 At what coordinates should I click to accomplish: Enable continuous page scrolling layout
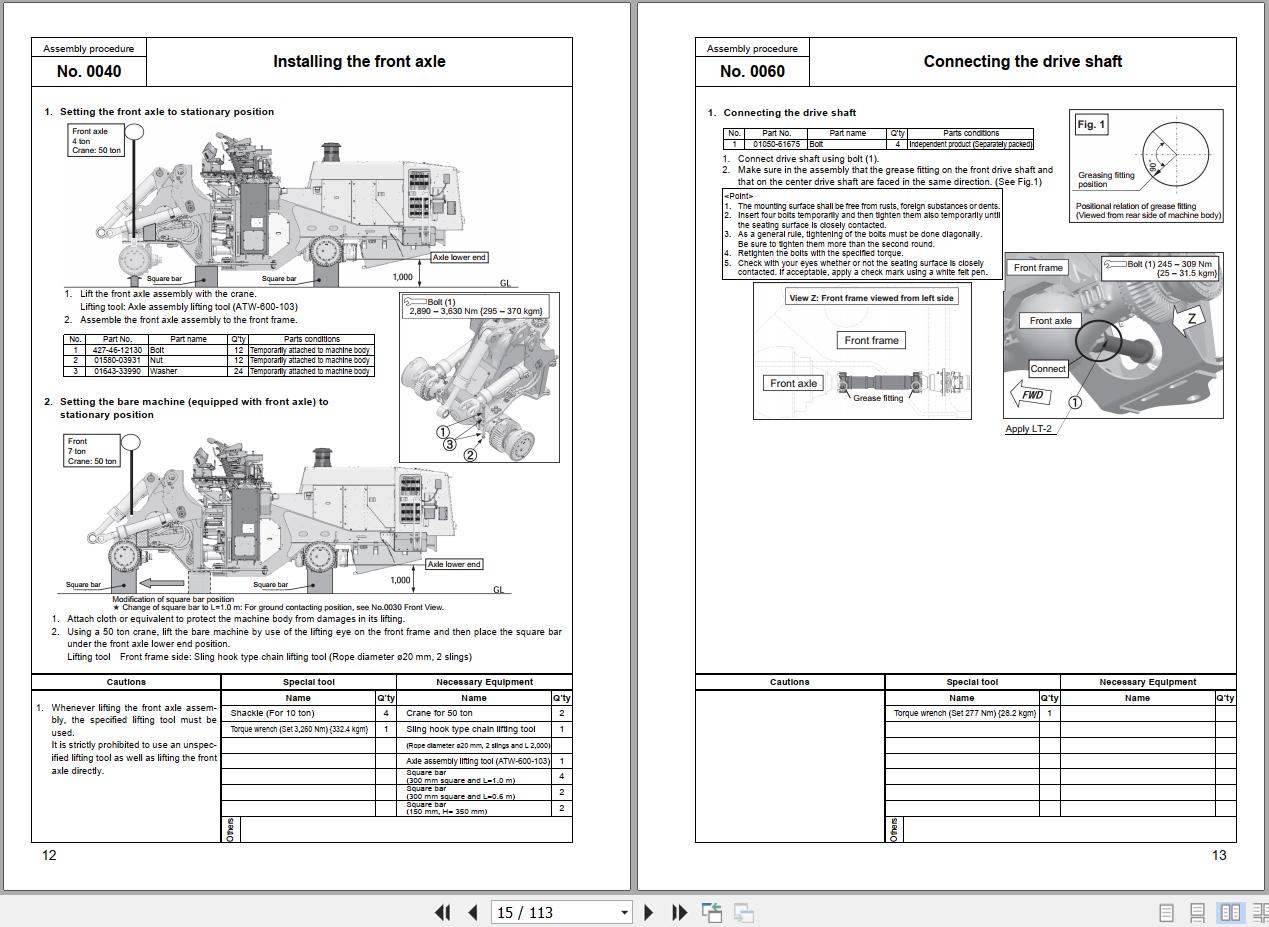click(1197, 912)
